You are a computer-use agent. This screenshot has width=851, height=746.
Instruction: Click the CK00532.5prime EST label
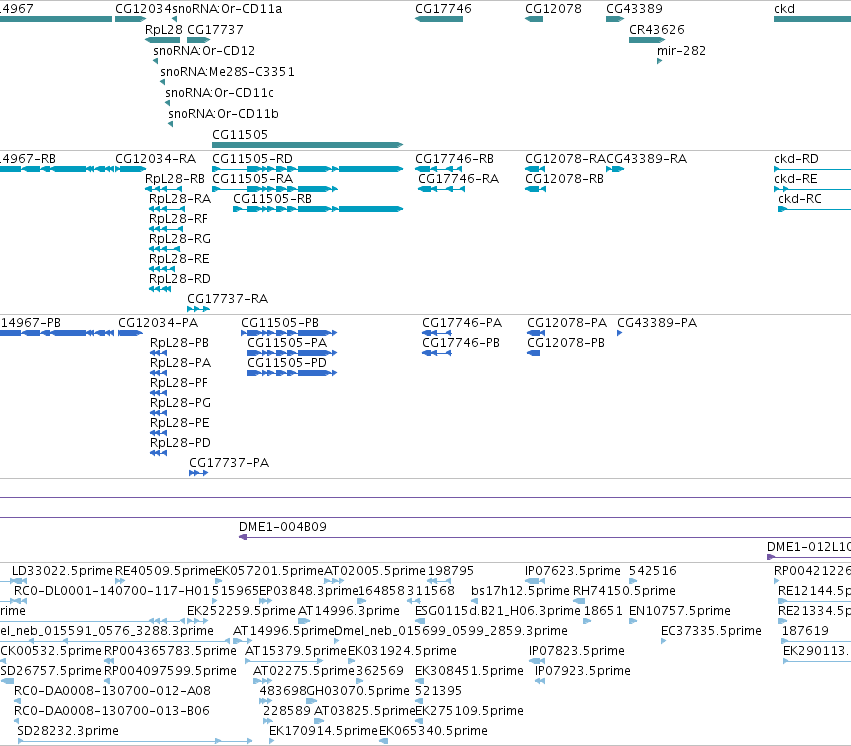pyautogui.click(x=51, y=651)
